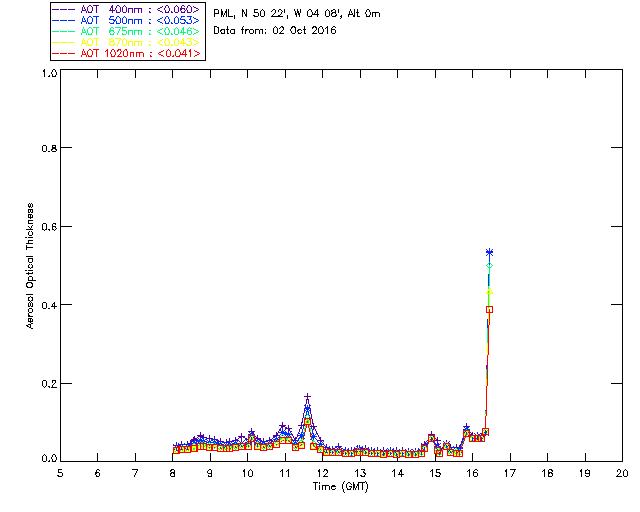Click the x-axis label 12

pyautogui.click(x=322, y=473)
